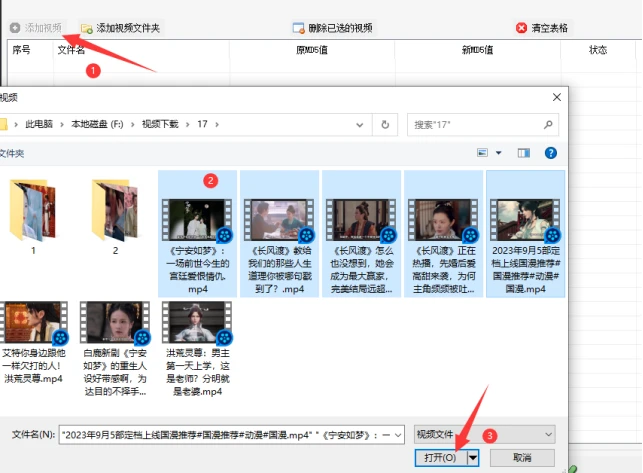
Task: Select the folder named 2
Action: pos(115,216)
